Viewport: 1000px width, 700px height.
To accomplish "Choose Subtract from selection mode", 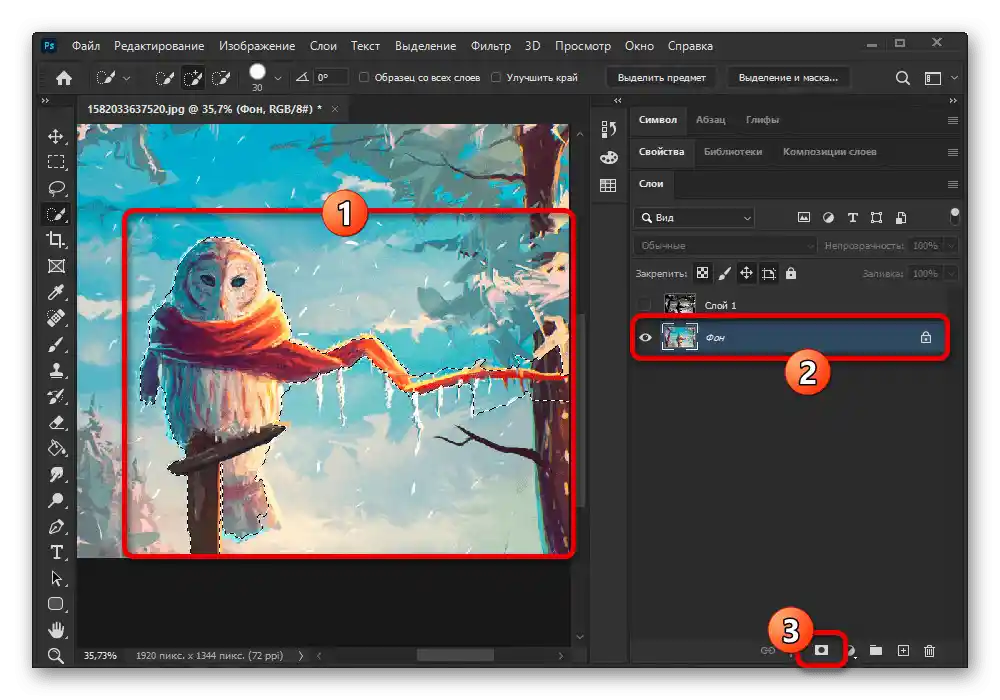I will (221, 78).
